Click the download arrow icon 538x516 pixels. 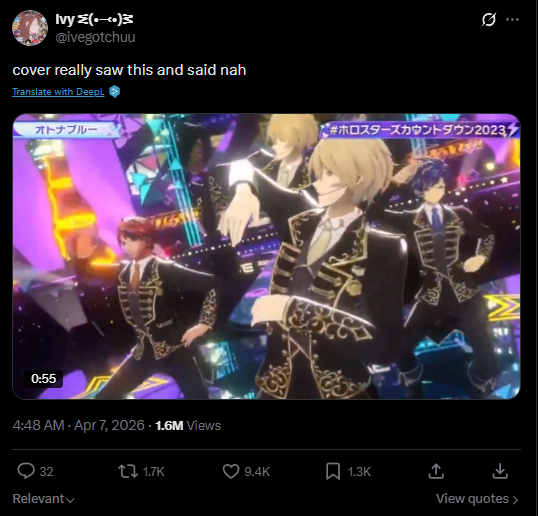tap(500, 471)
